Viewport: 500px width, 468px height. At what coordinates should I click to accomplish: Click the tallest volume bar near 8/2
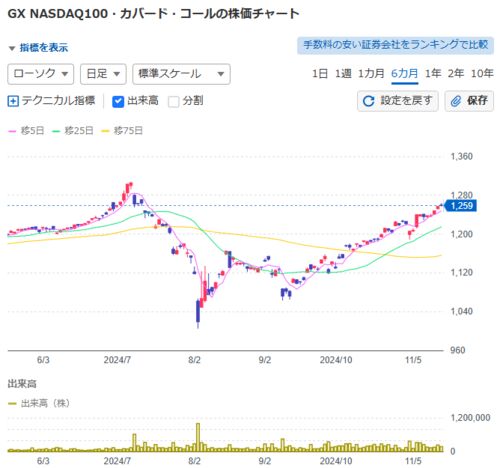[198, 437]
